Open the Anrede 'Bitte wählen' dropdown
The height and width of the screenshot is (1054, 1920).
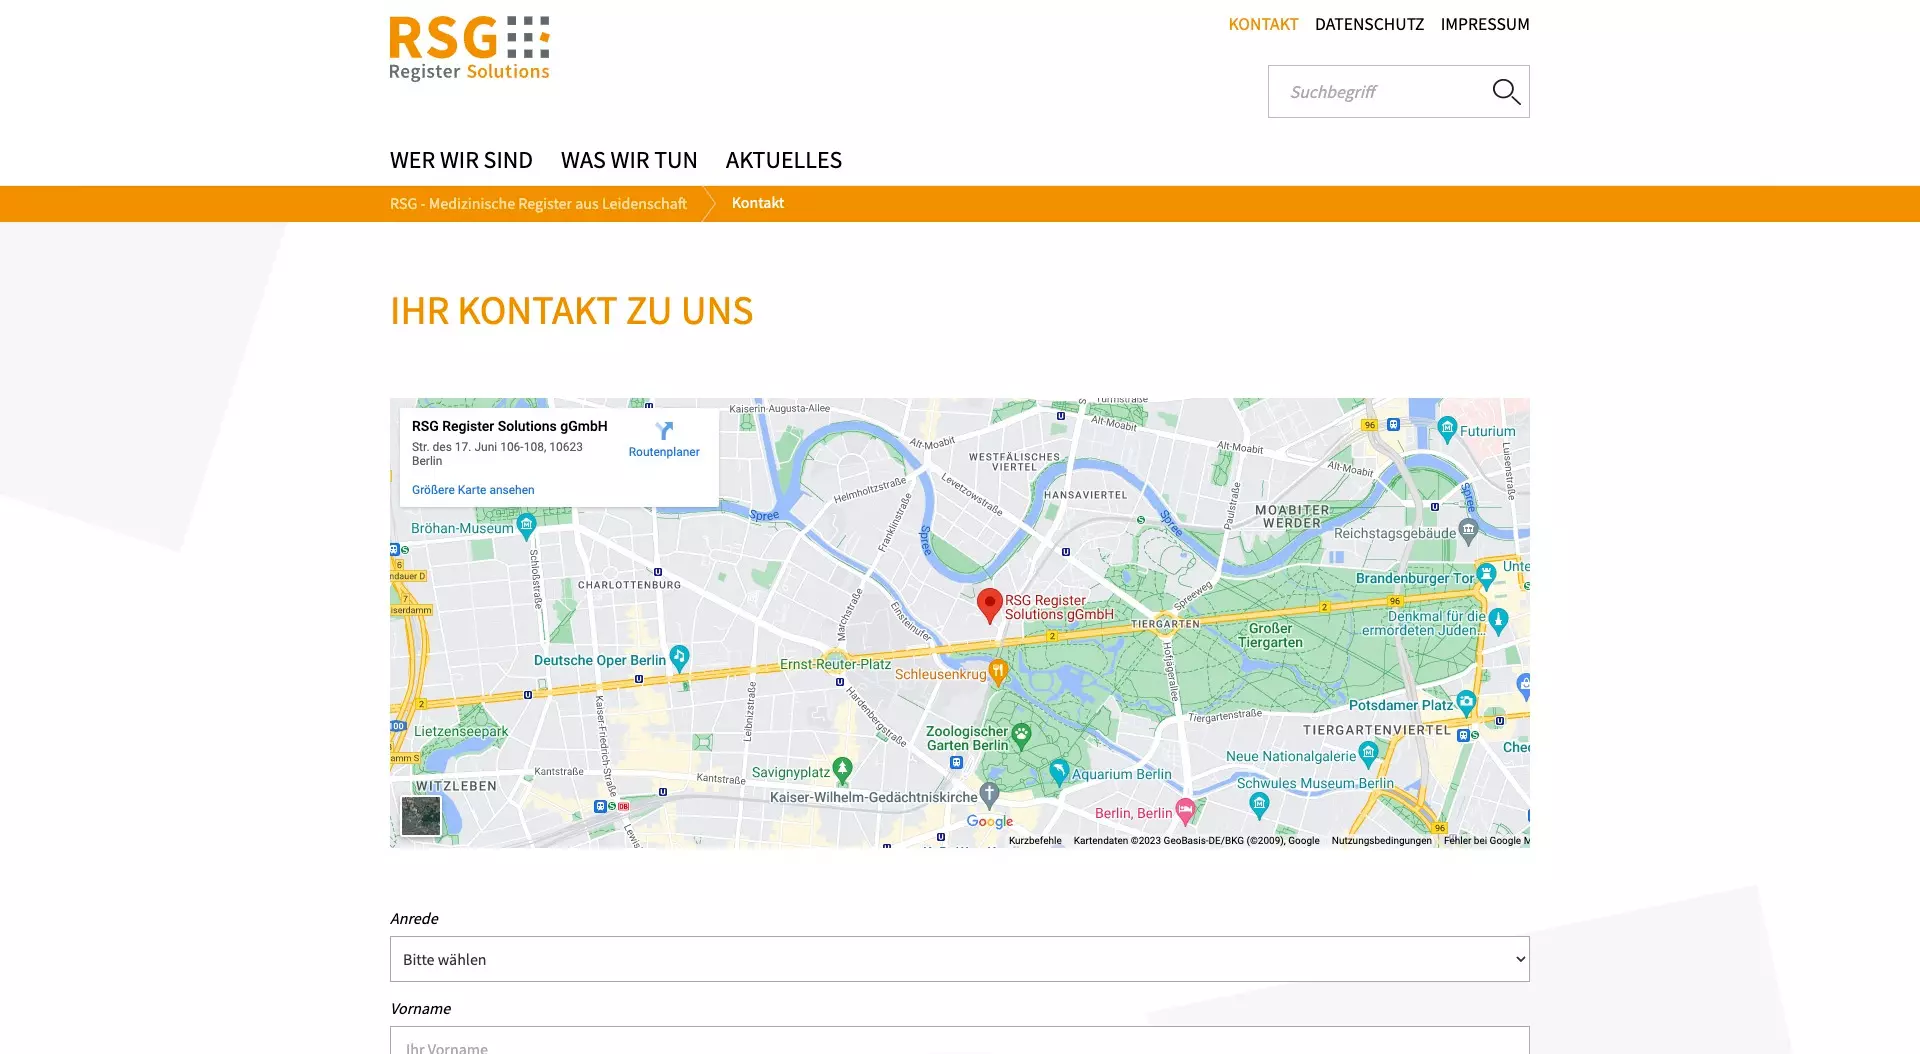960,959
